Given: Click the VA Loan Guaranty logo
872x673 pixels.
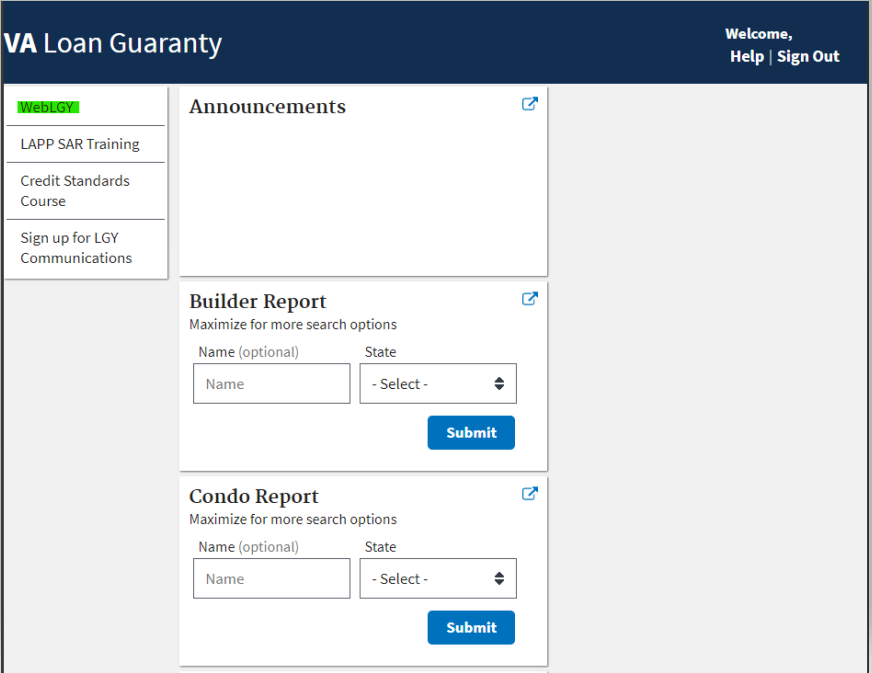Looking at the screenshot, I should [x=113, y=43].
